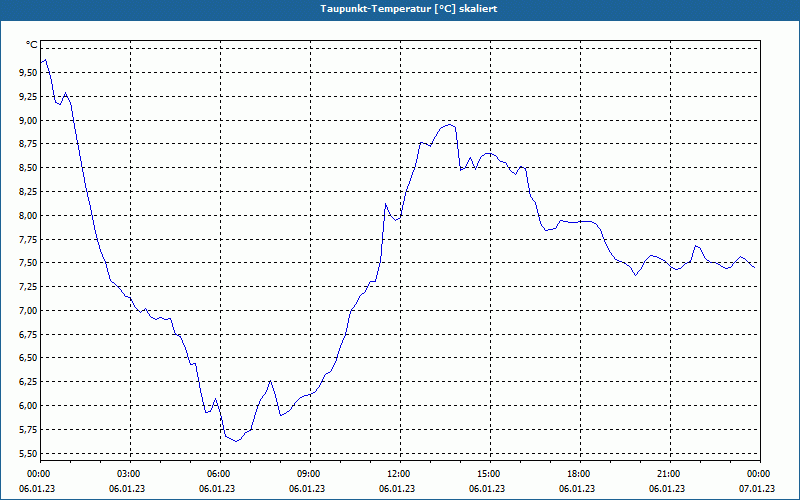The width and height of the screenshot is (800, 500).
Task: Click the 21:00 time axis label
Action: (670, 474)
